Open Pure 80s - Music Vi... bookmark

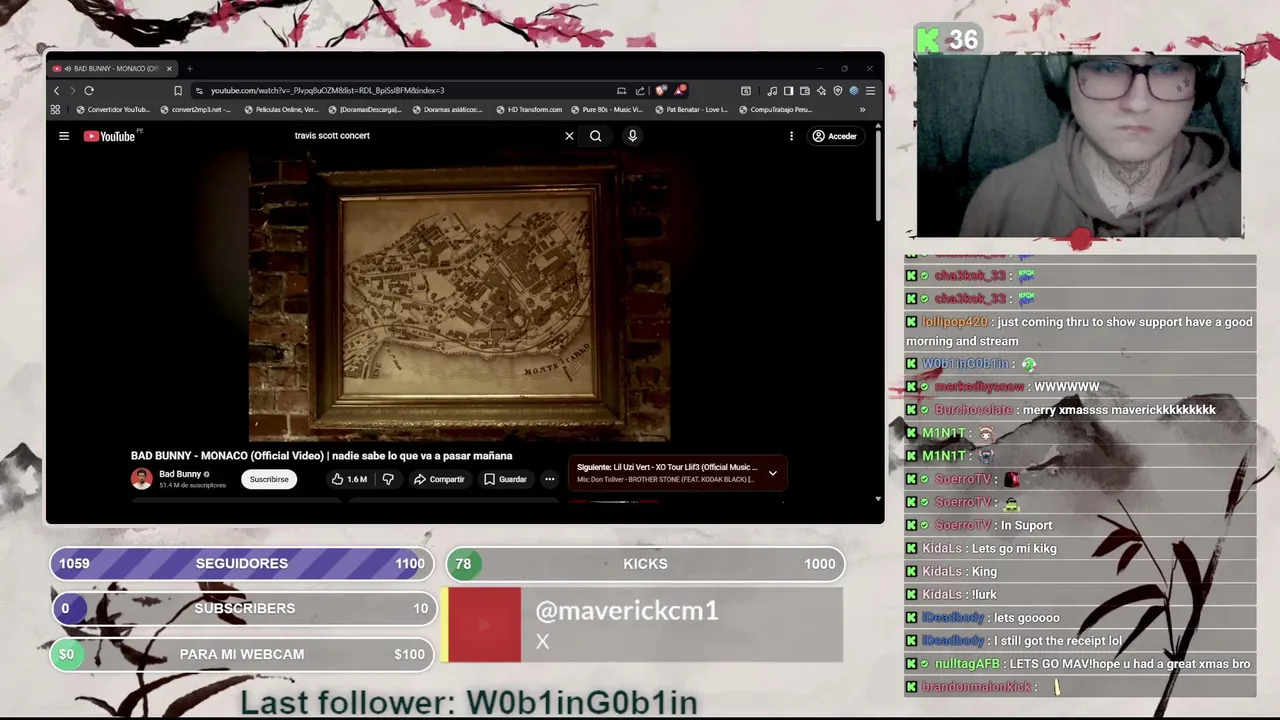(x=607, y=110)
